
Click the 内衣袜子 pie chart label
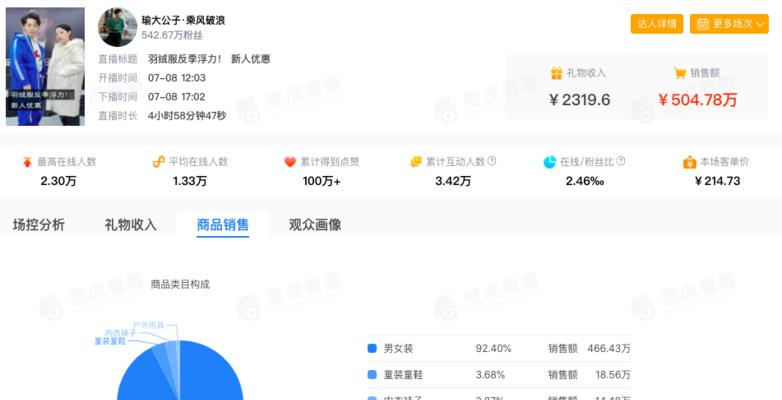click(120, 333)
